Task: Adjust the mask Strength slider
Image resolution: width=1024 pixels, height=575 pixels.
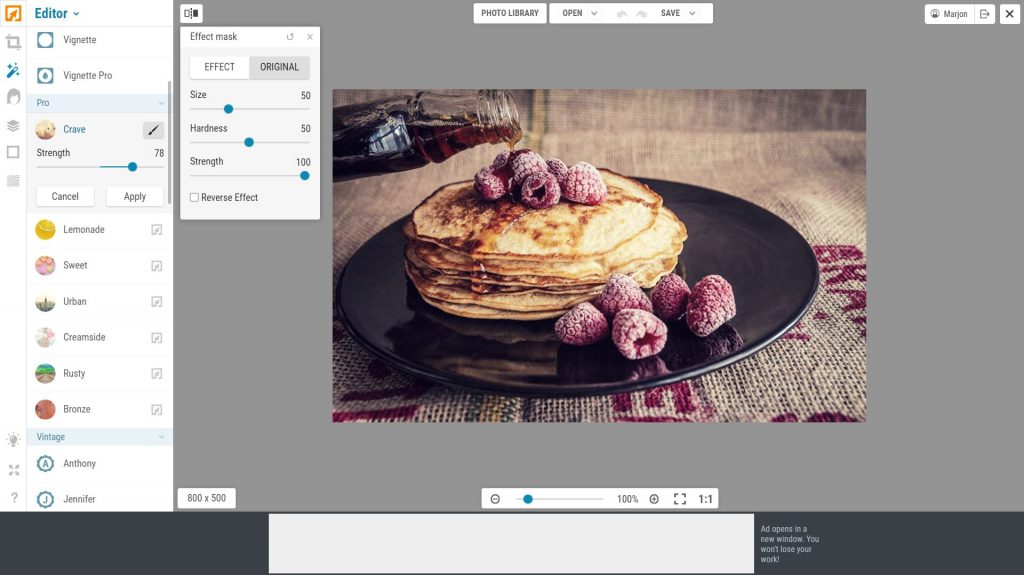Action: pyautogui.click(x=304, y=176)
